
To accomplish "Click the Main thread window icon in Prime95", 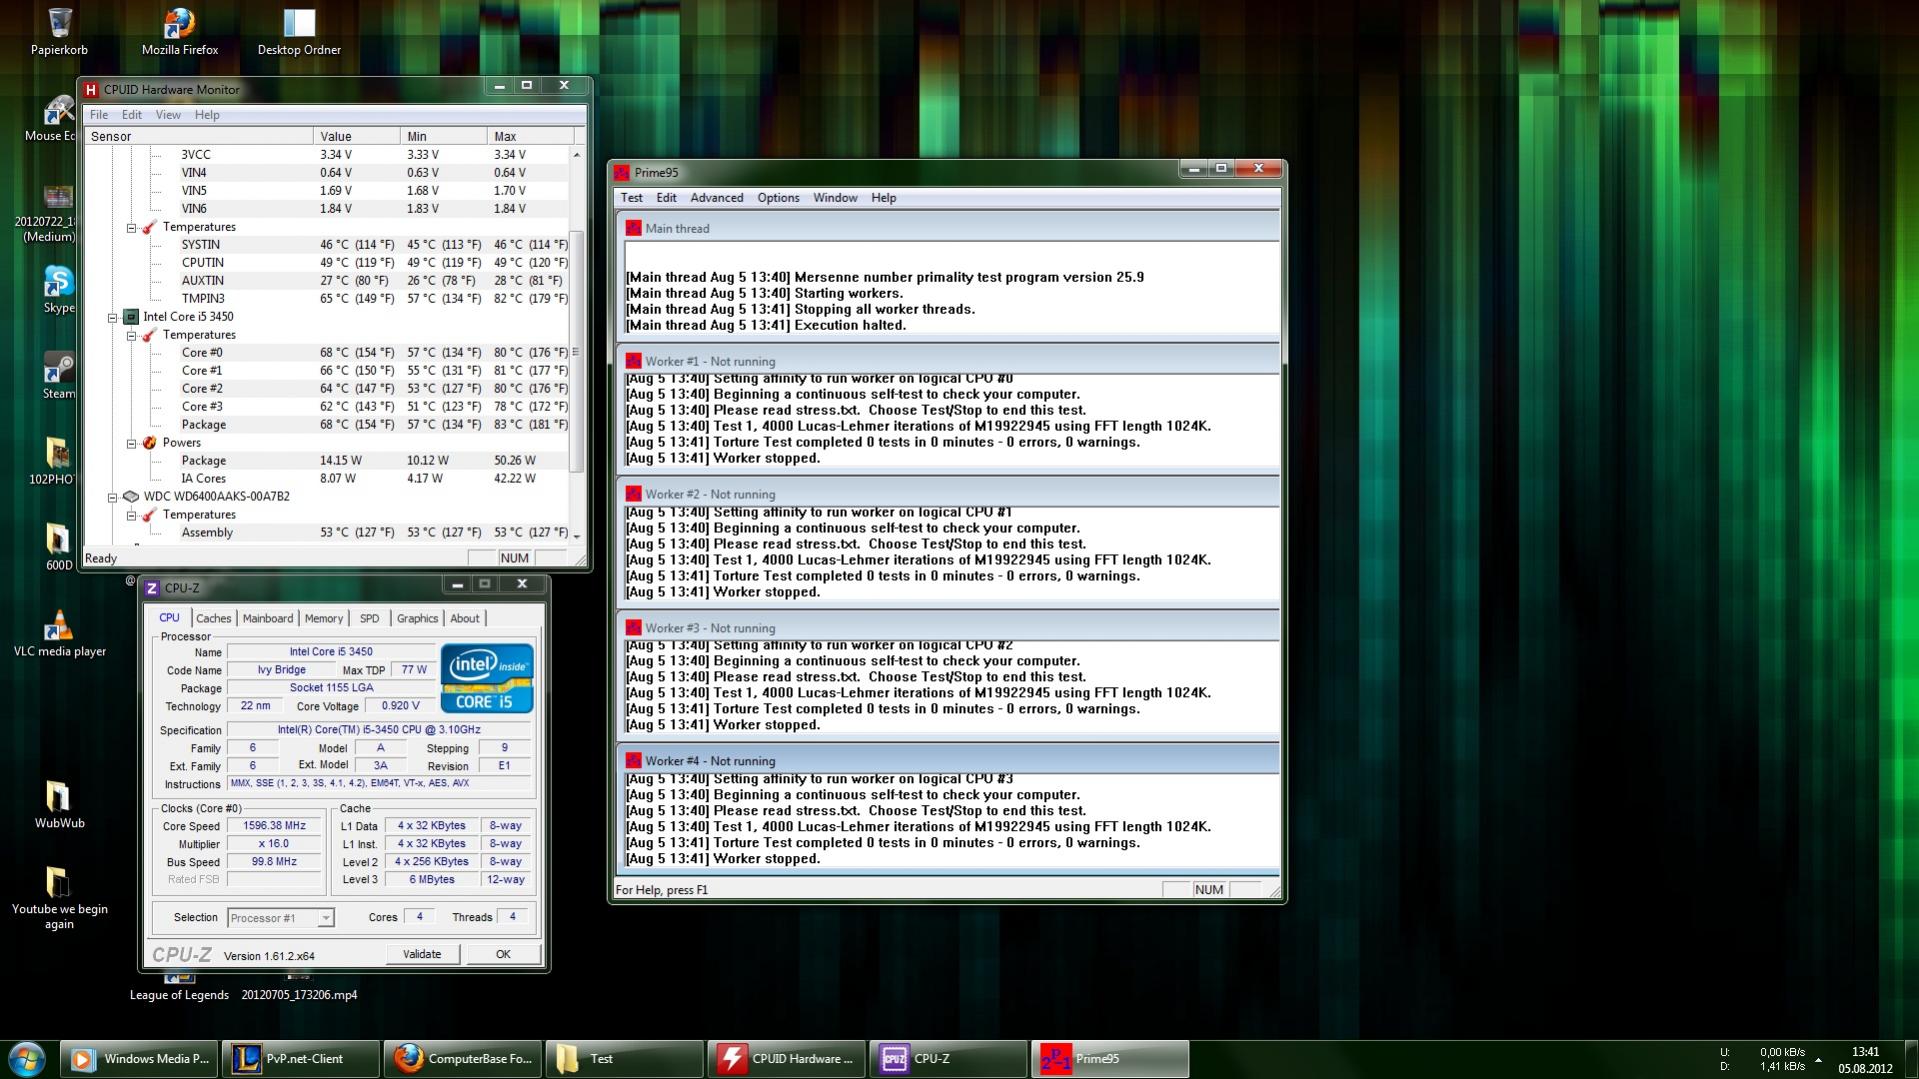I will [x=633, y=228].
